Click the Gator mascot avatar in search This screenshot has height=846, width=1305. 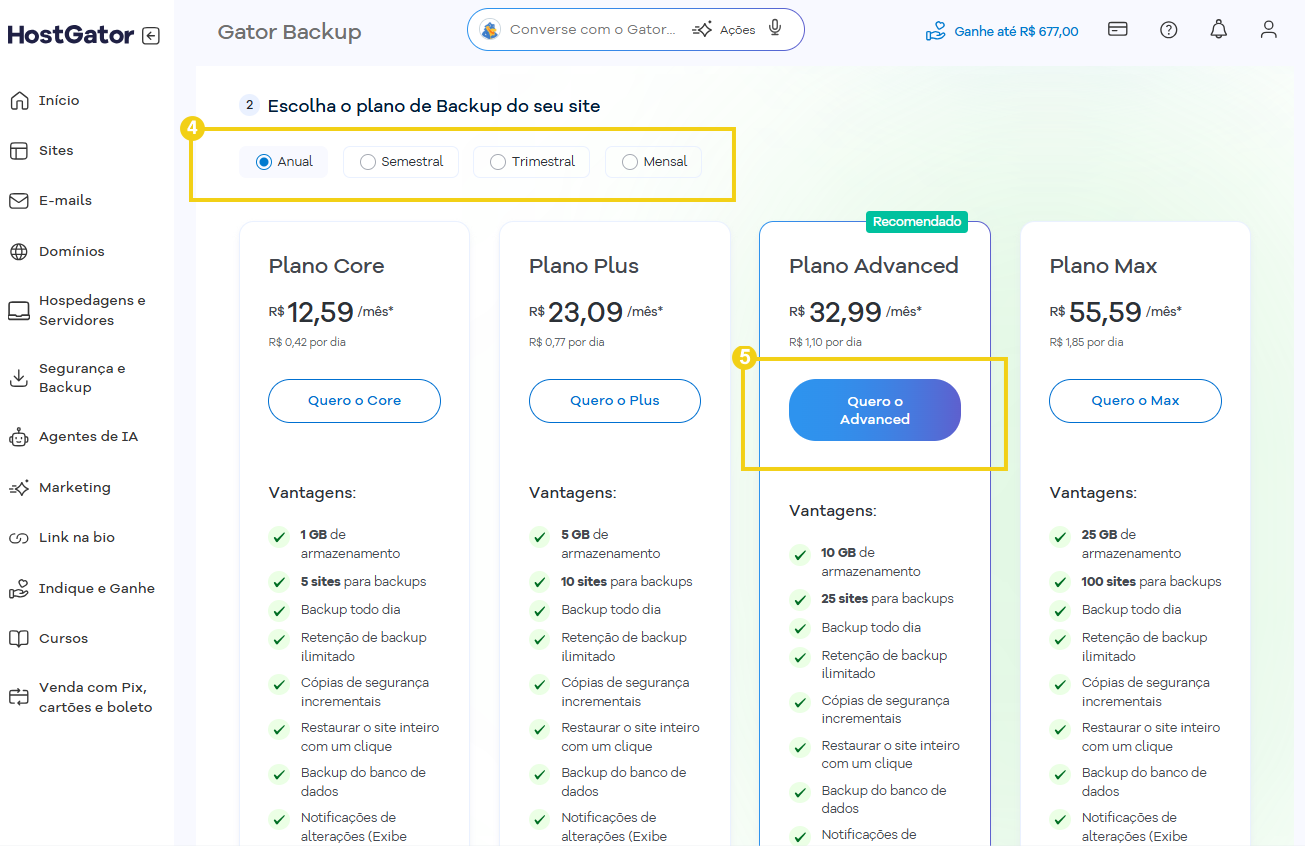[489, 30]
